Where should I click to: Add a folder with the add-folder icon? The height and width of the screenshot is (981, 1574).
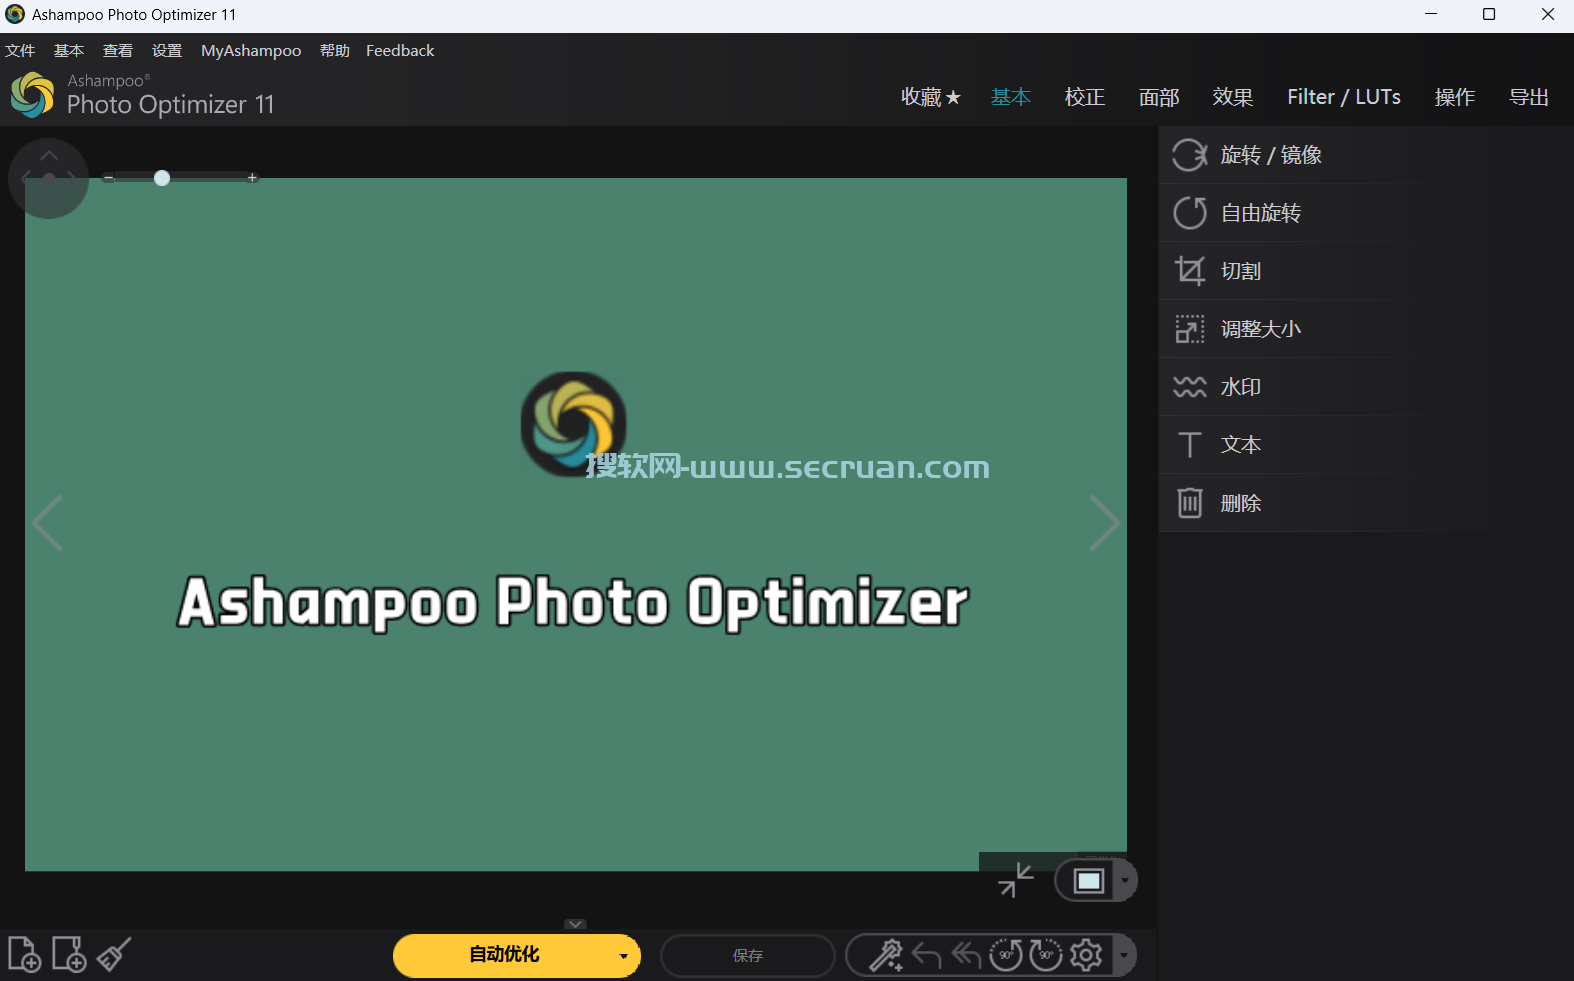click(69, 955)
